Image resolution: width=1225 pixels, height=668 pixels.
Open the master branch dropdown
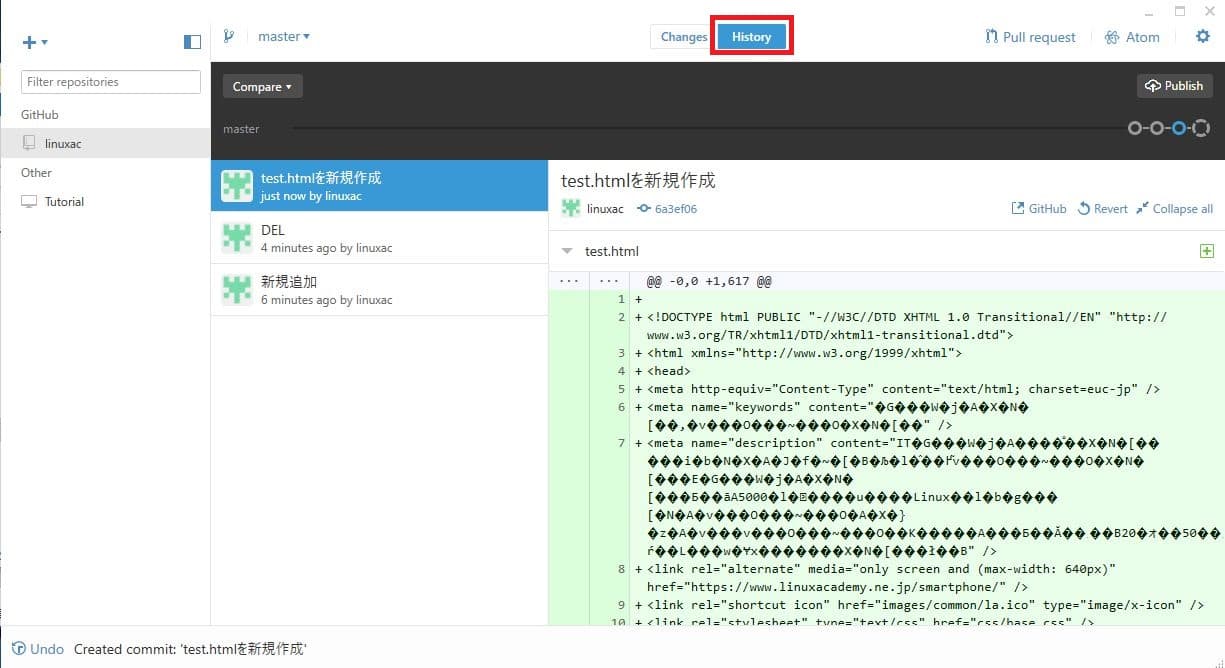point(284,36)
